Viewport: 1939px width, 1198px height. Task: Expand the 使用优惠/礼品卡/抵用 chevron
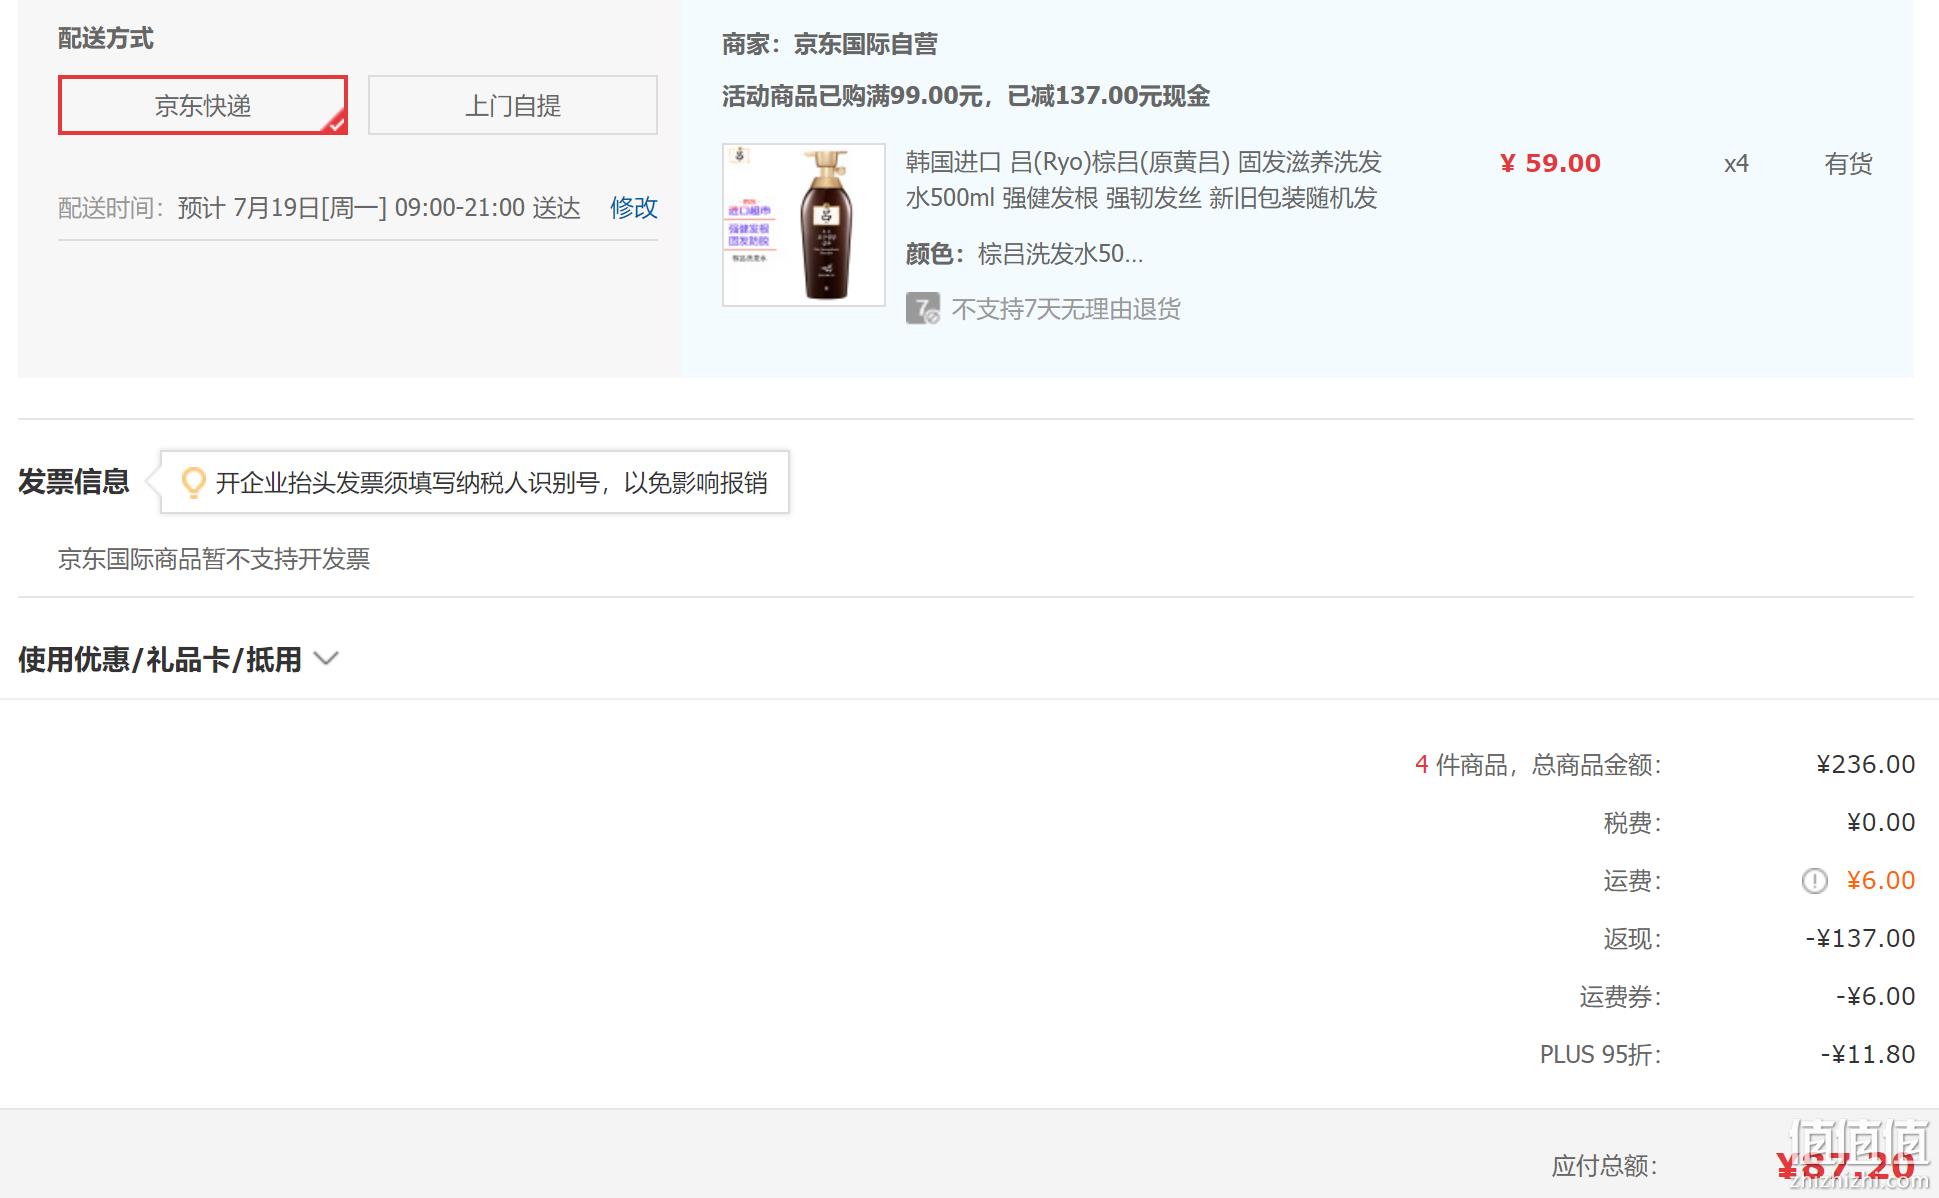pyautogui.click(x=326, y=659)
